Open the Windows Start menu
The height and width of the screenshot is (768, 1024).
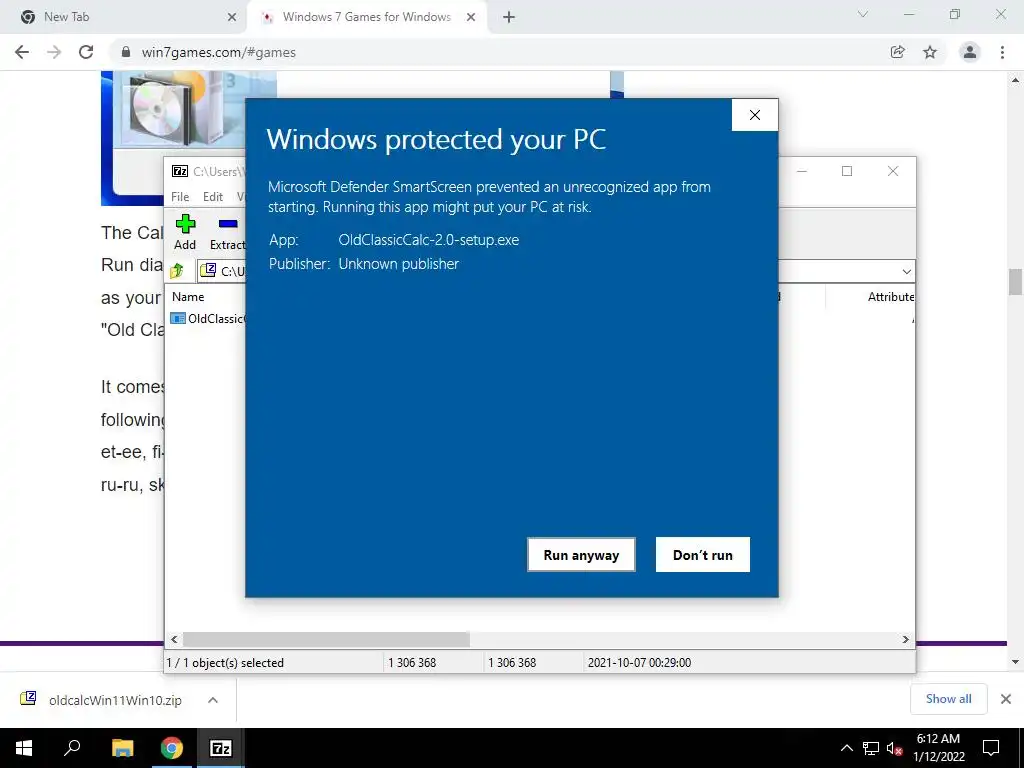(x=24, y=748)
